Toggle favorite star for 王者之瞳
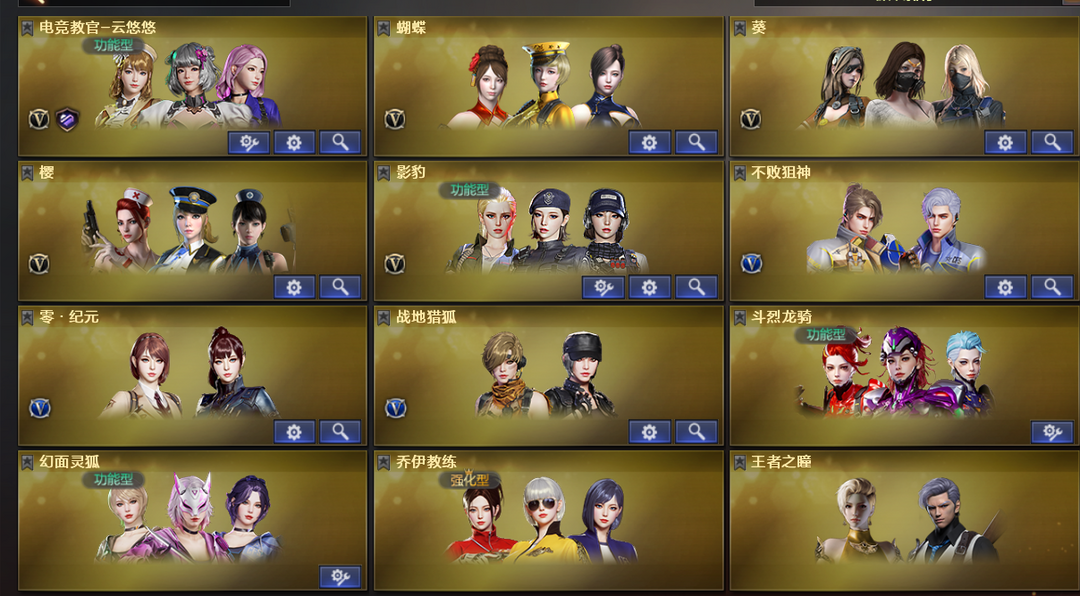 coord(739,462)
